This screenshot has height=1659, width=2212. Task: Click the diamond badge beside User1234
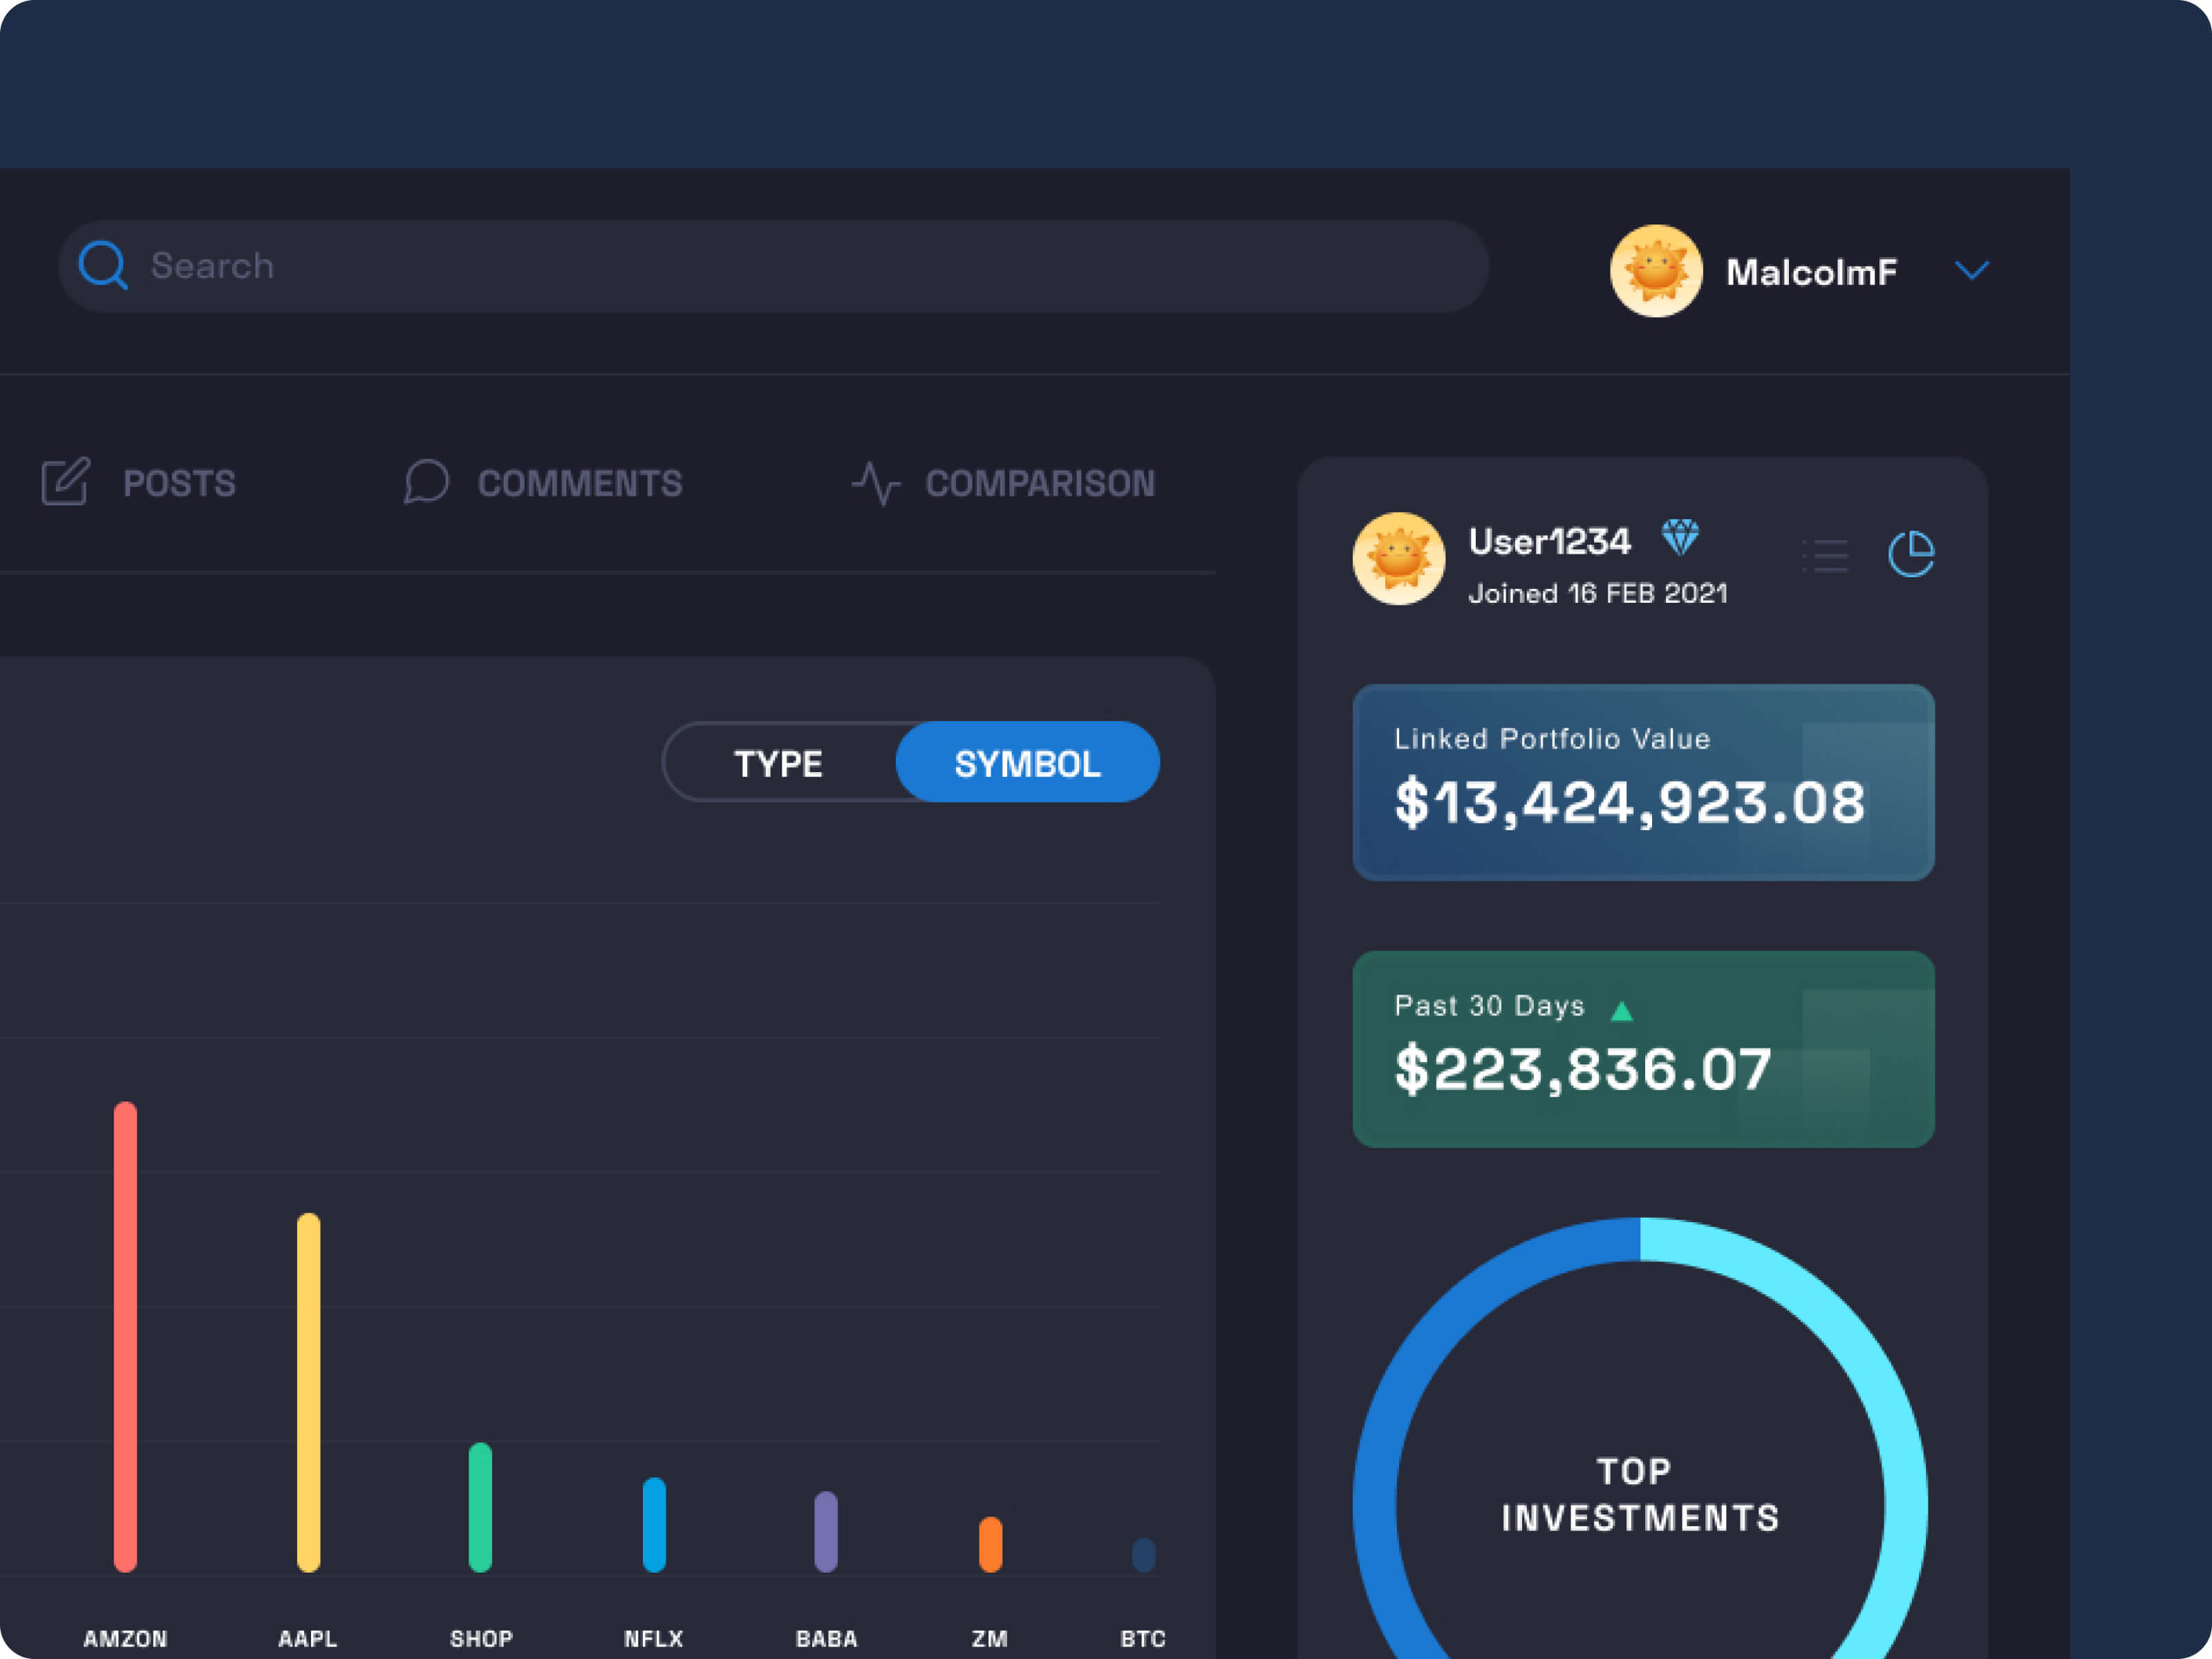(x=1680, y=538)
